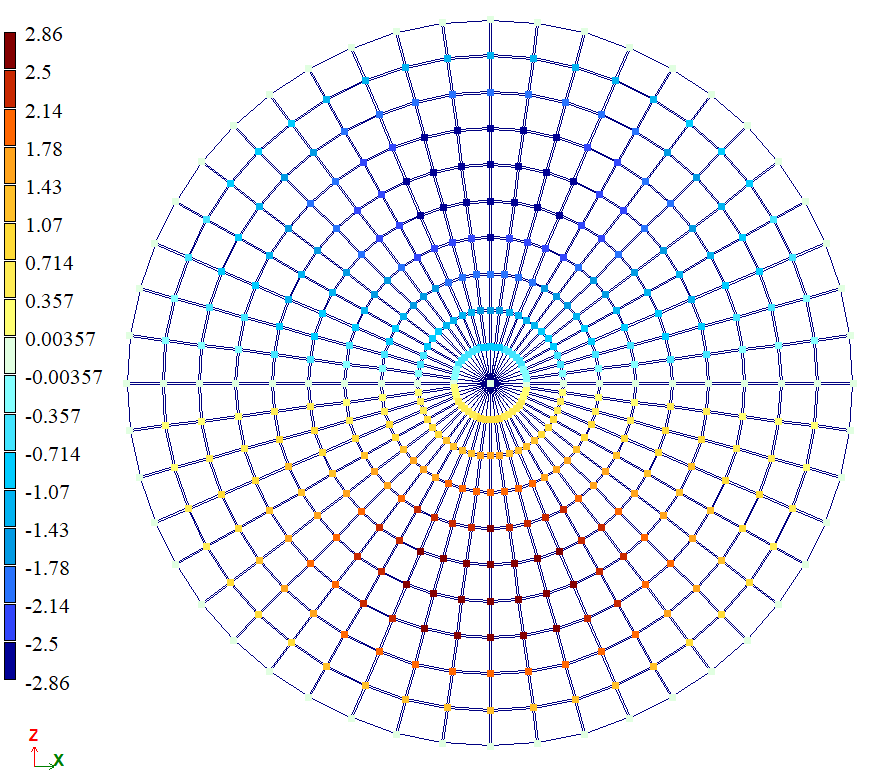The height and width of the screenshot is (781, 873).
Task: Click the -2.86 minimum legend value
Action: click(x=48, y=684)
